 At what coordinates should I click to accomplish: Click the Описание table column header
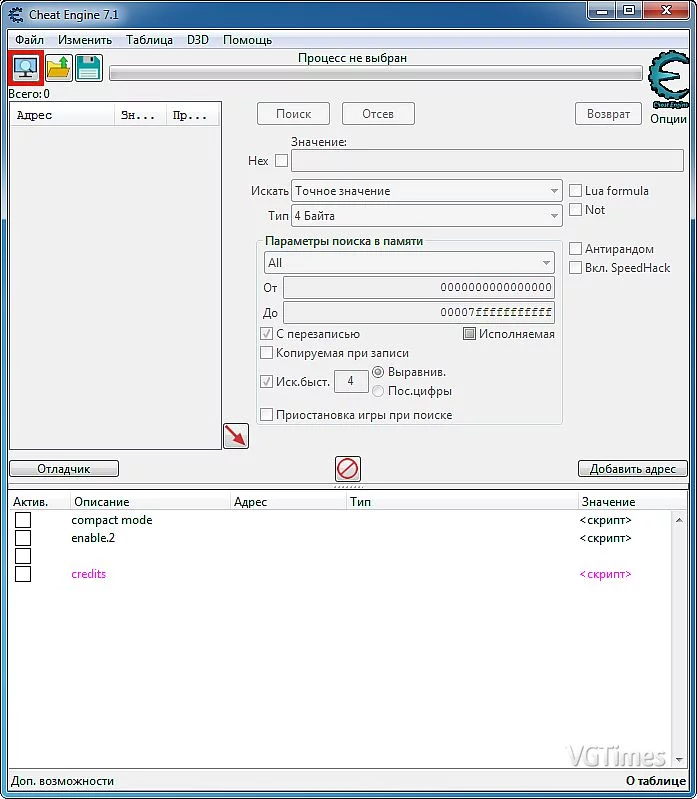[x=150, y=502]
